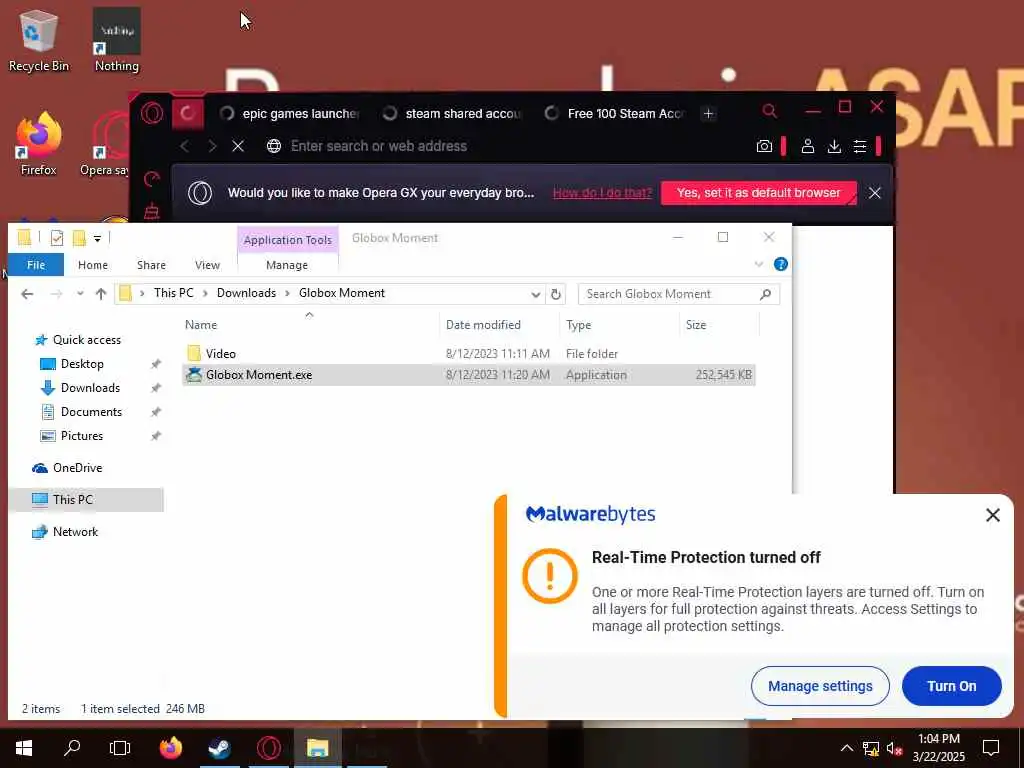Switch to the epic games launcher tab
This screenshot has width=1024, height=768.
[x=289, y=114]
